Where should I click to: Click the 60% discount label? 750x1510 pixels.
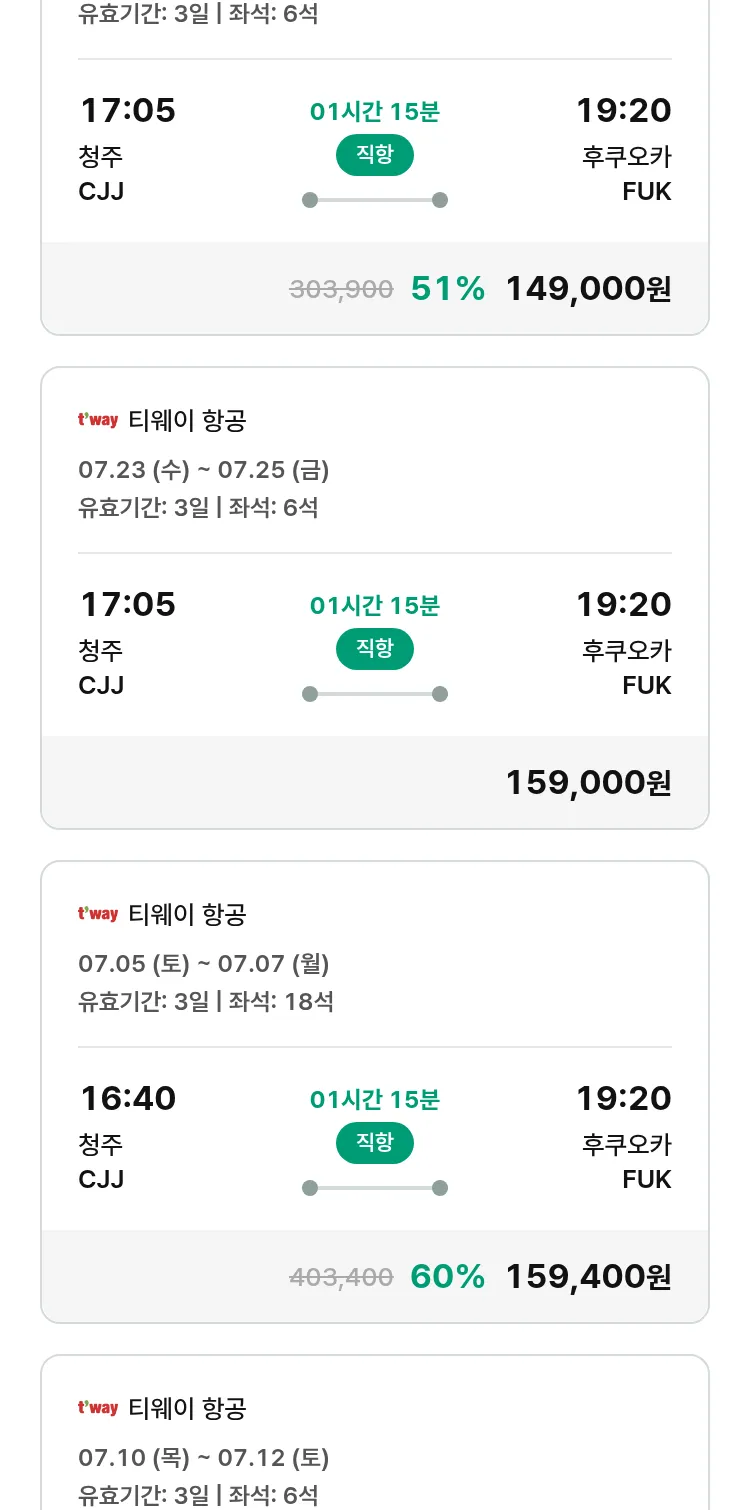[448, 1277]
